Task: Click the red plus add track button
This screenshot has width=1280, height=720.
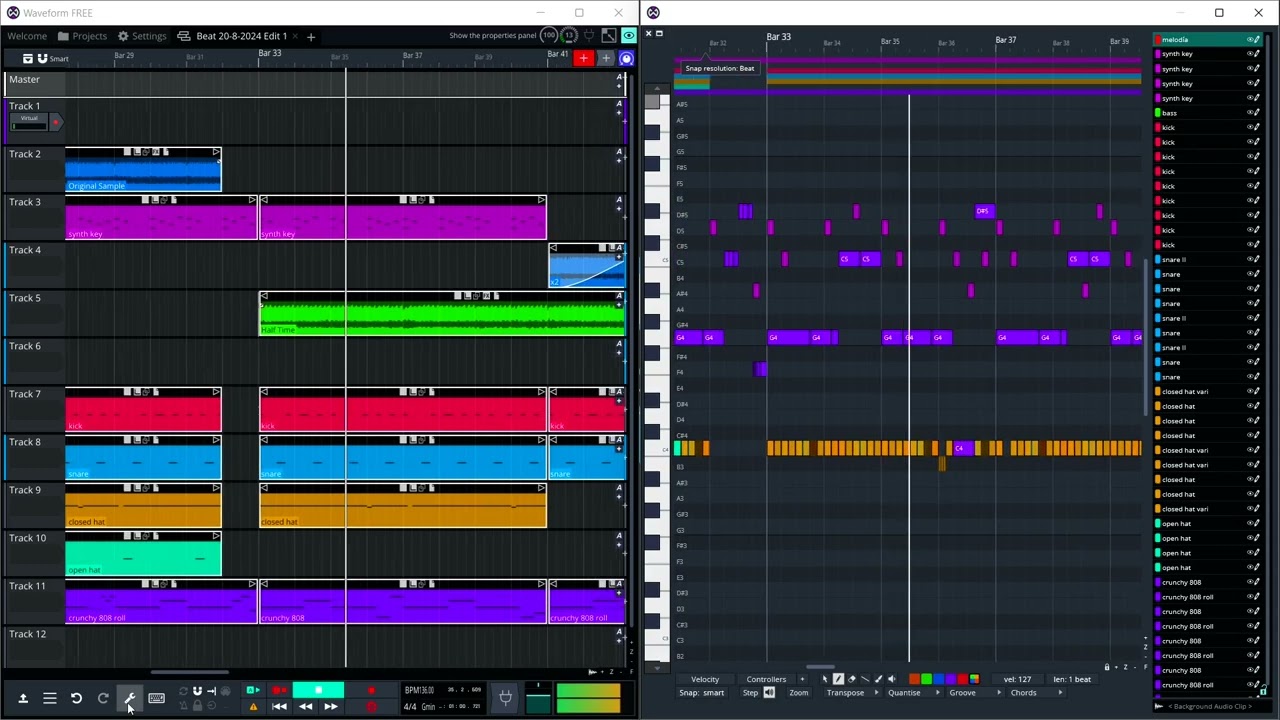Action: tap(584, 59)
